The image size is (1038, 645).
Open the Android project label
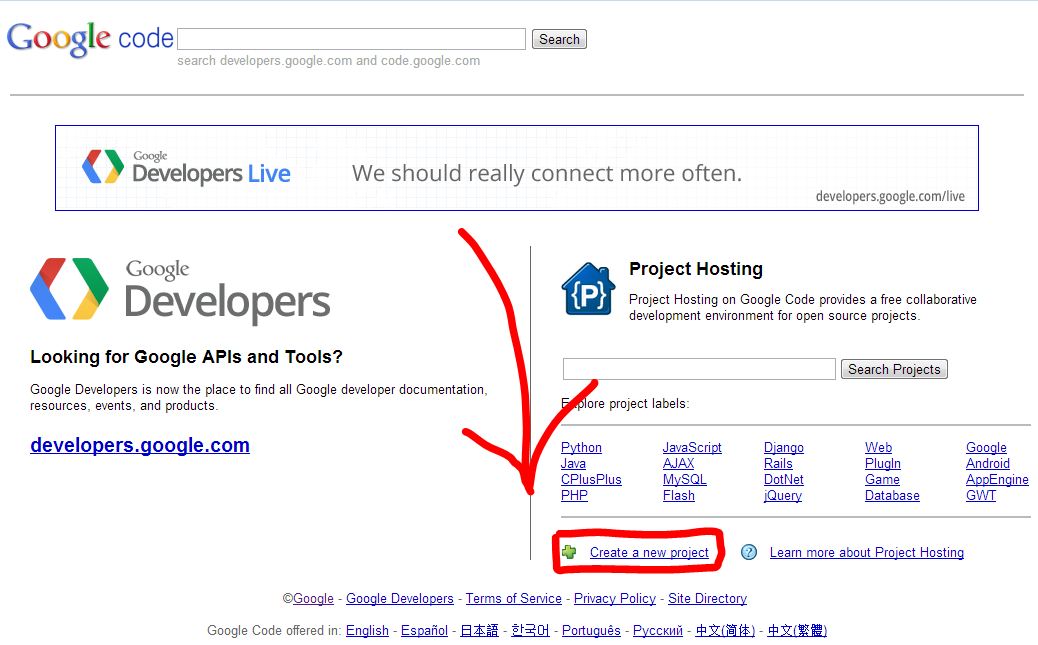pyautogui.click(x=988, y=464)
